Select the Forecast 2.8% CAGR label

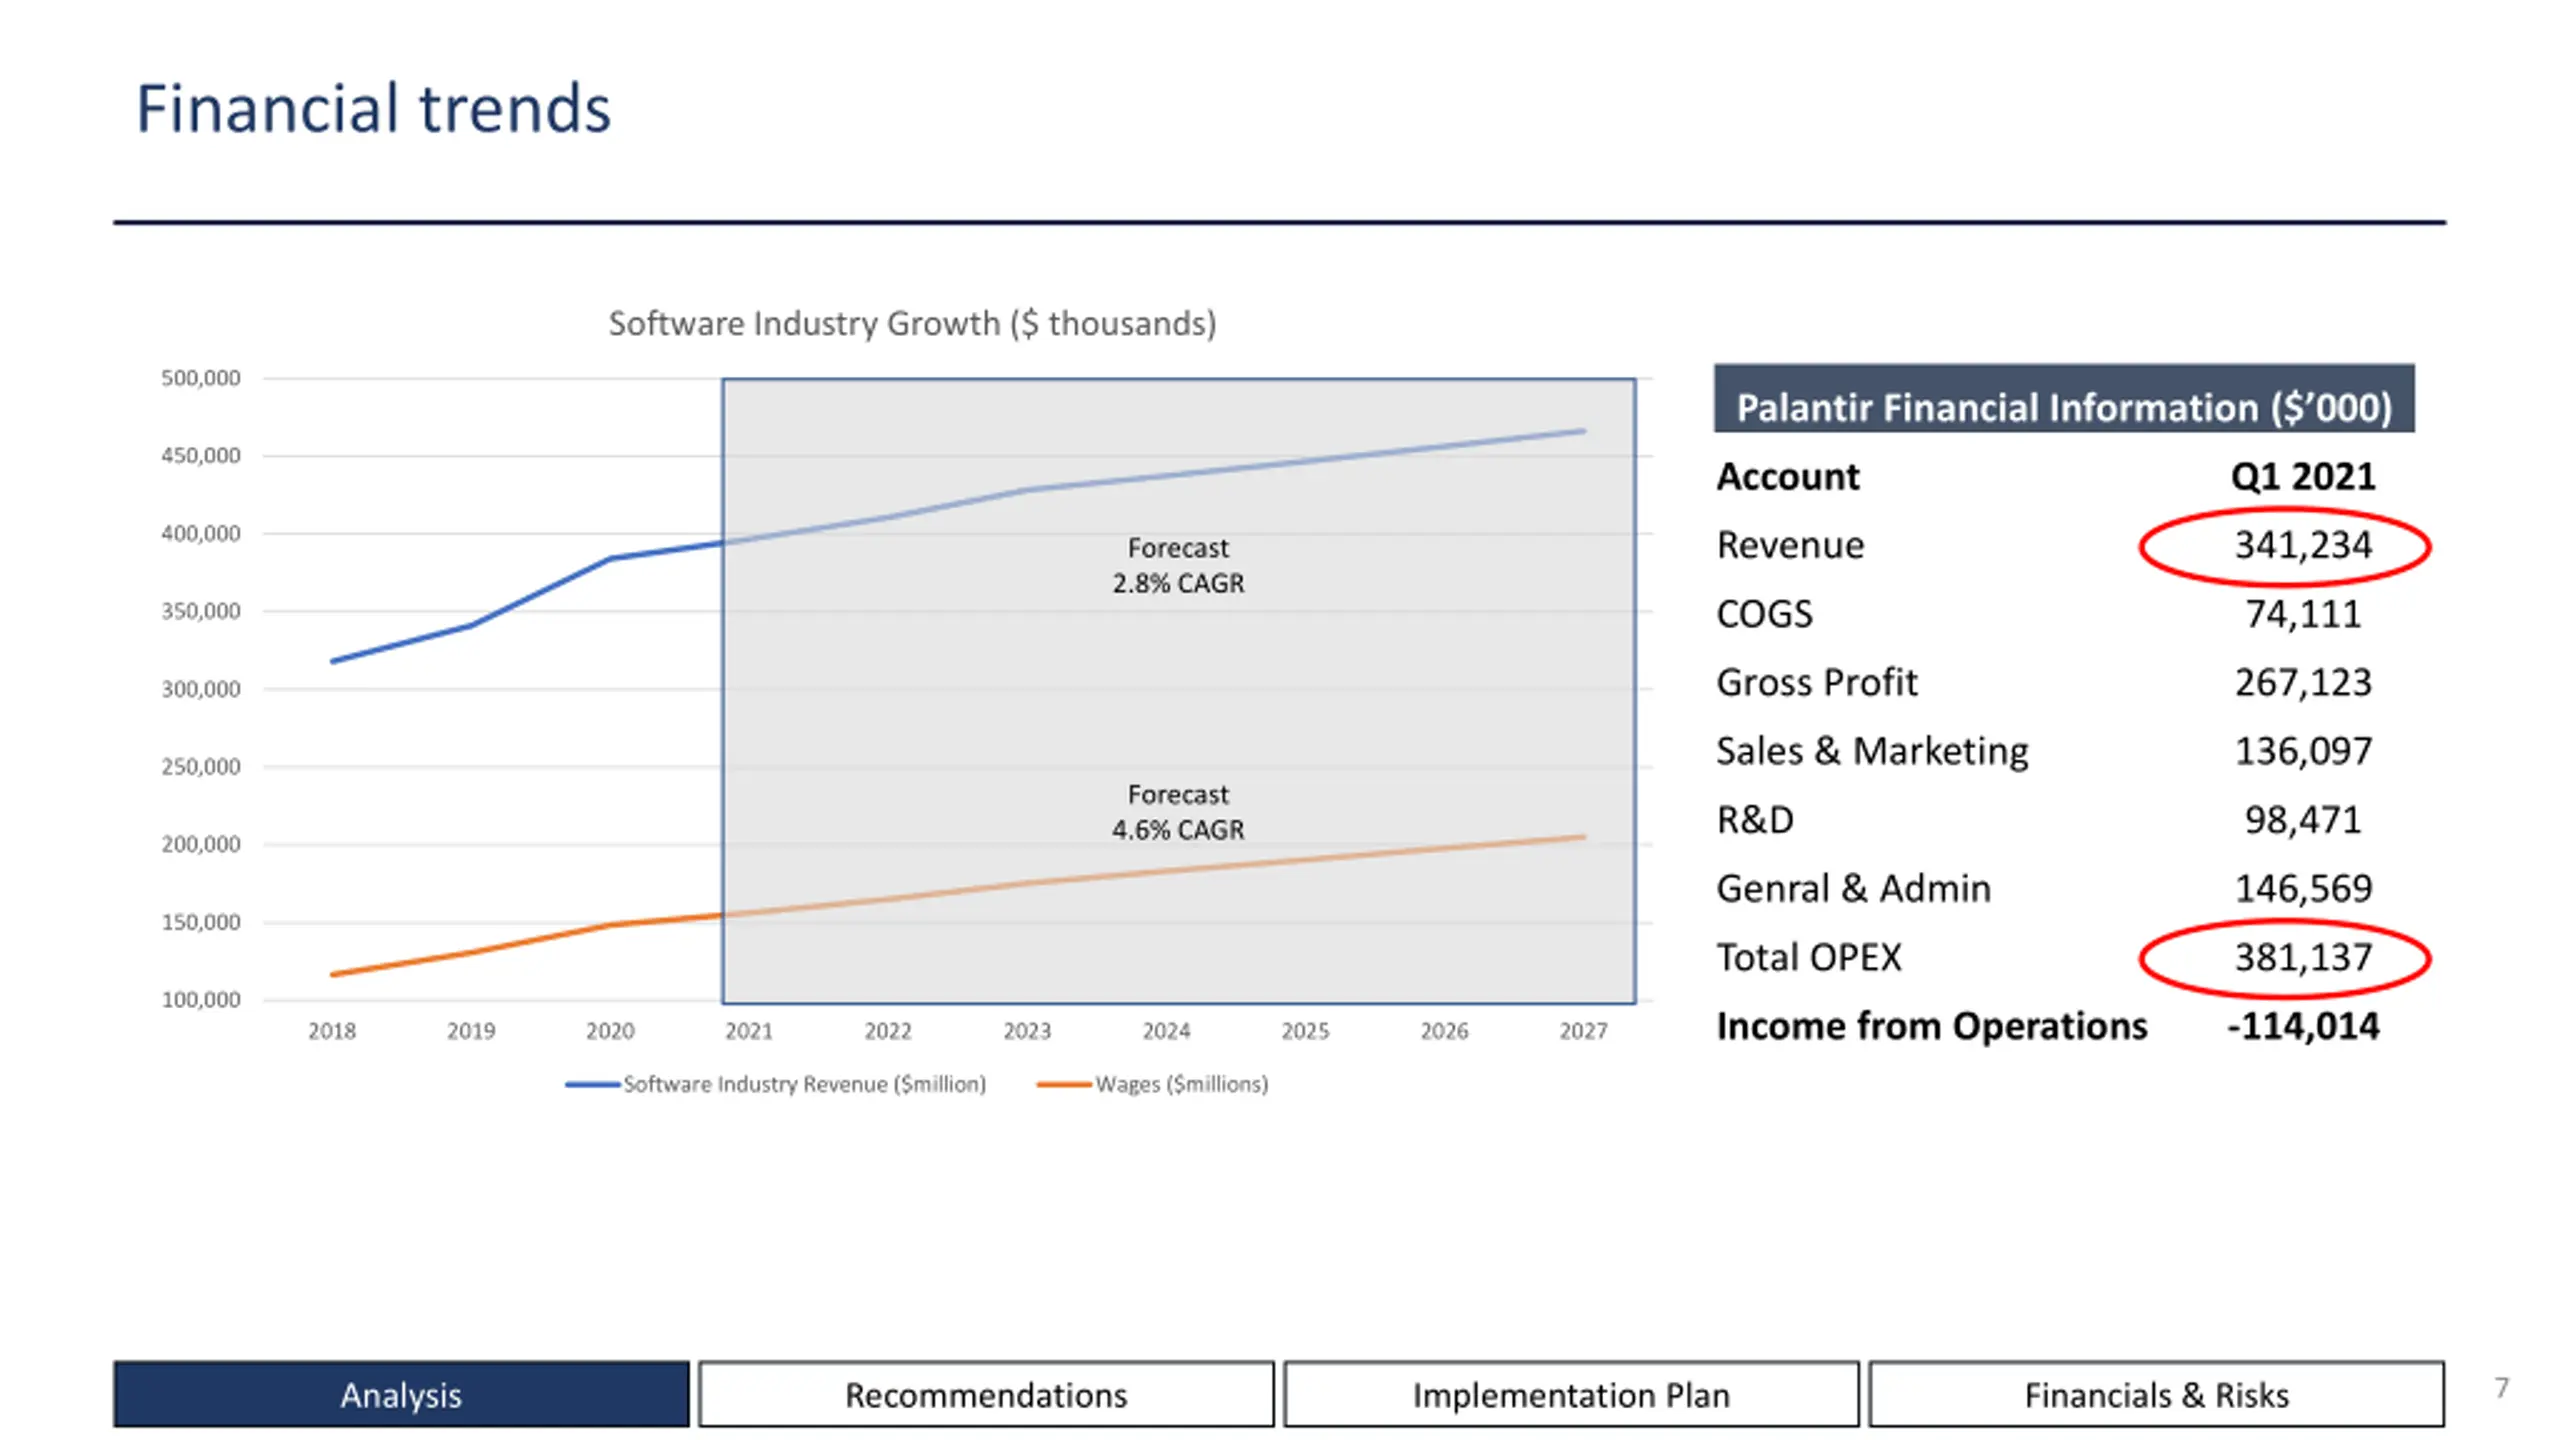[1178, 565]
